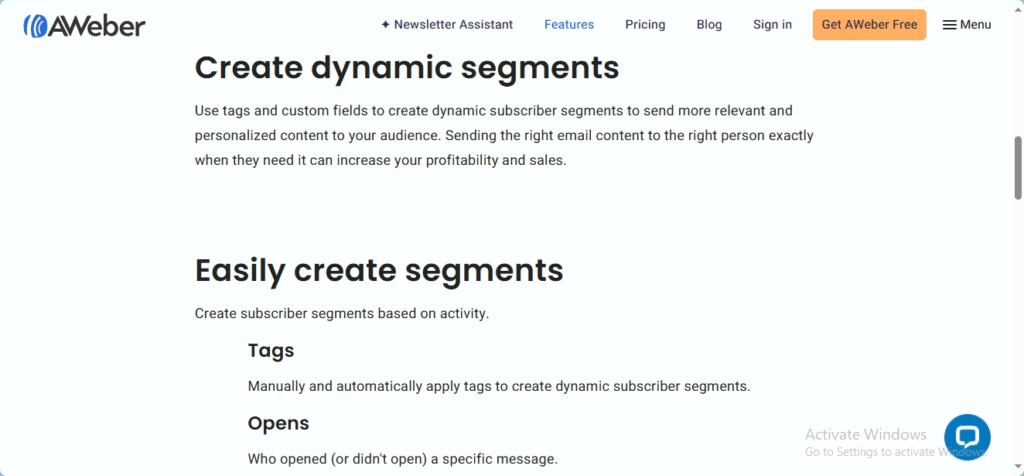Click the 'Manually and automatically apply tags' sentence
The width and height of the screenshot is (1024, 476).
coord(499,386)
